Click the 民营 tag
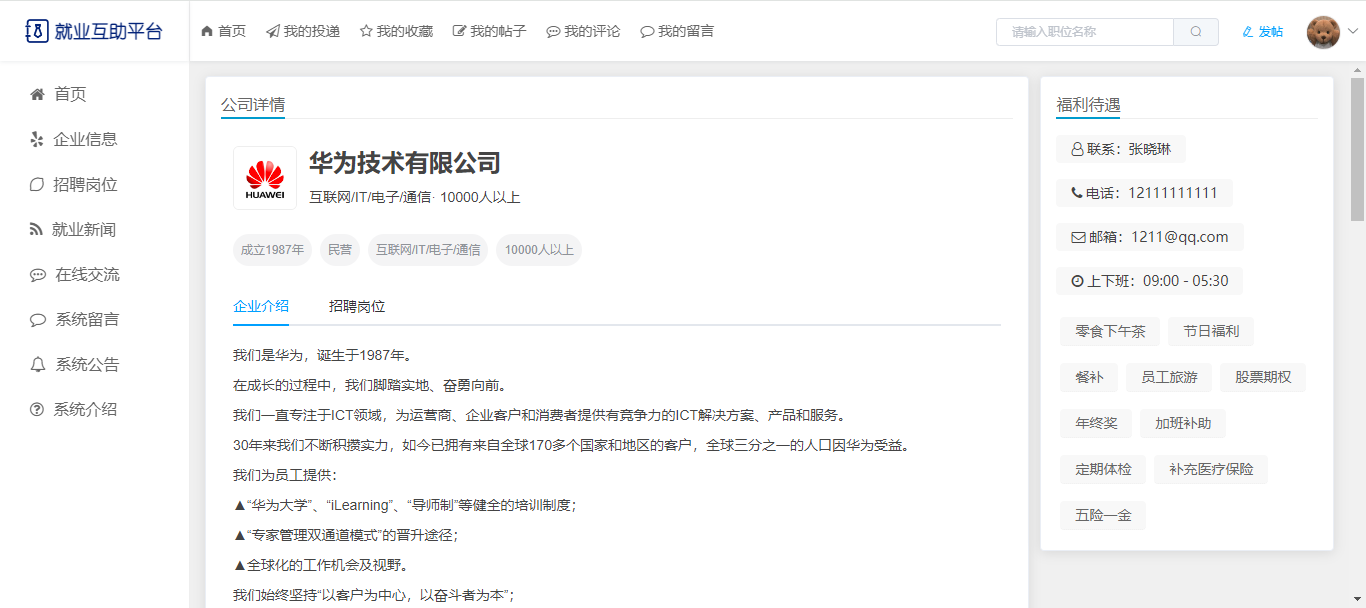The image size is (1366, 608). click(340, 250)
